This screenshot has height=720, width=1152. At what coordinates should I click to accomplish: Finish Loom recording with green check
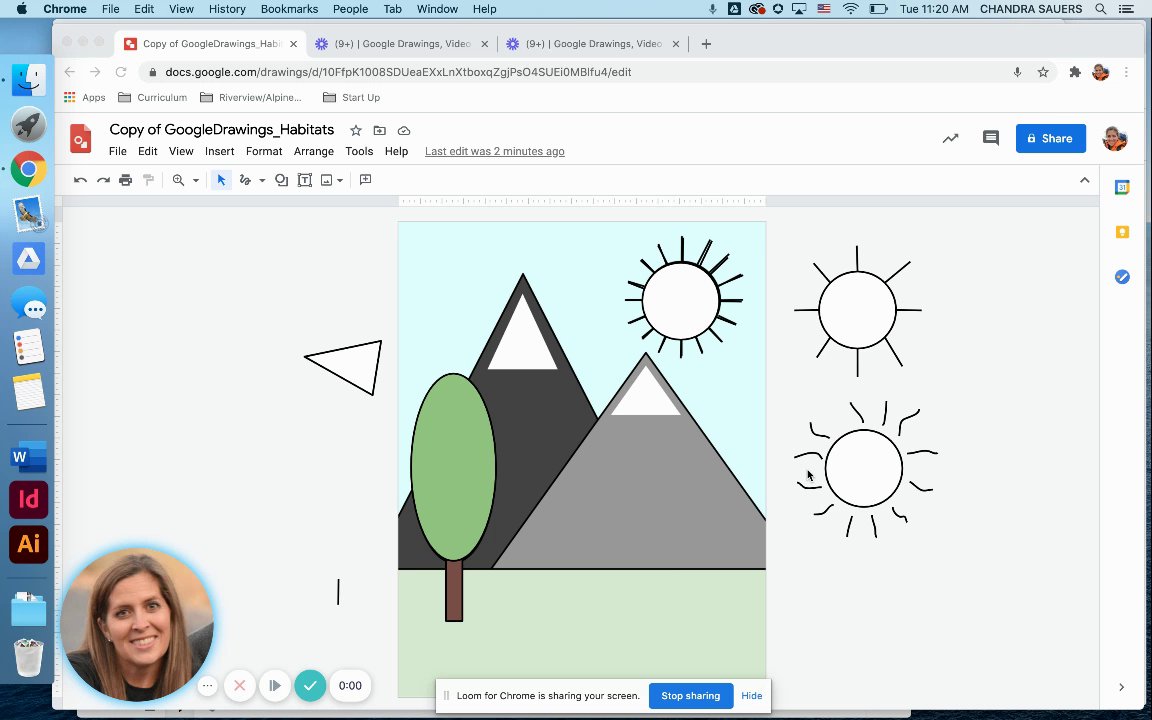(x=310, y=685)
